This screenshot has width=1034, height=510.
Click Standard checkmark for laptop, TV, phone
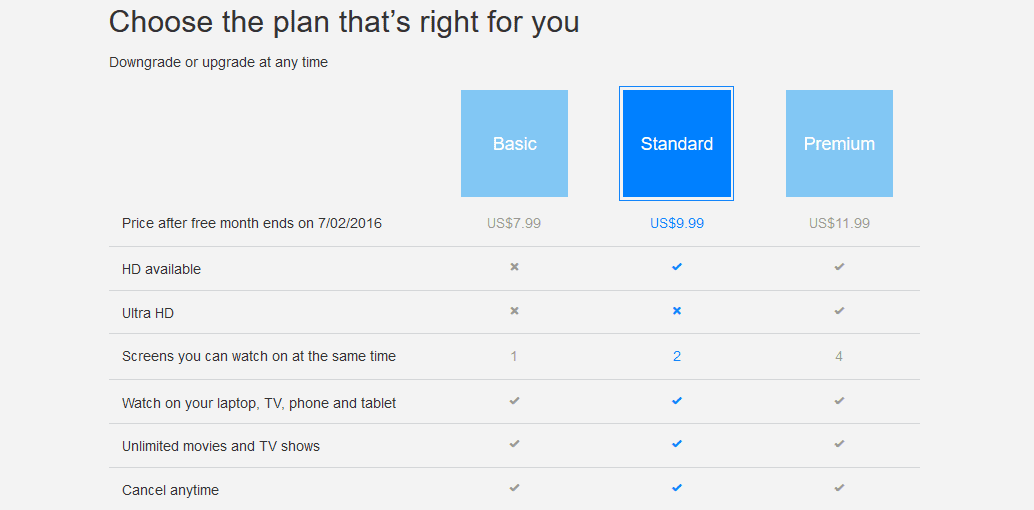click(x=677, y=400)
